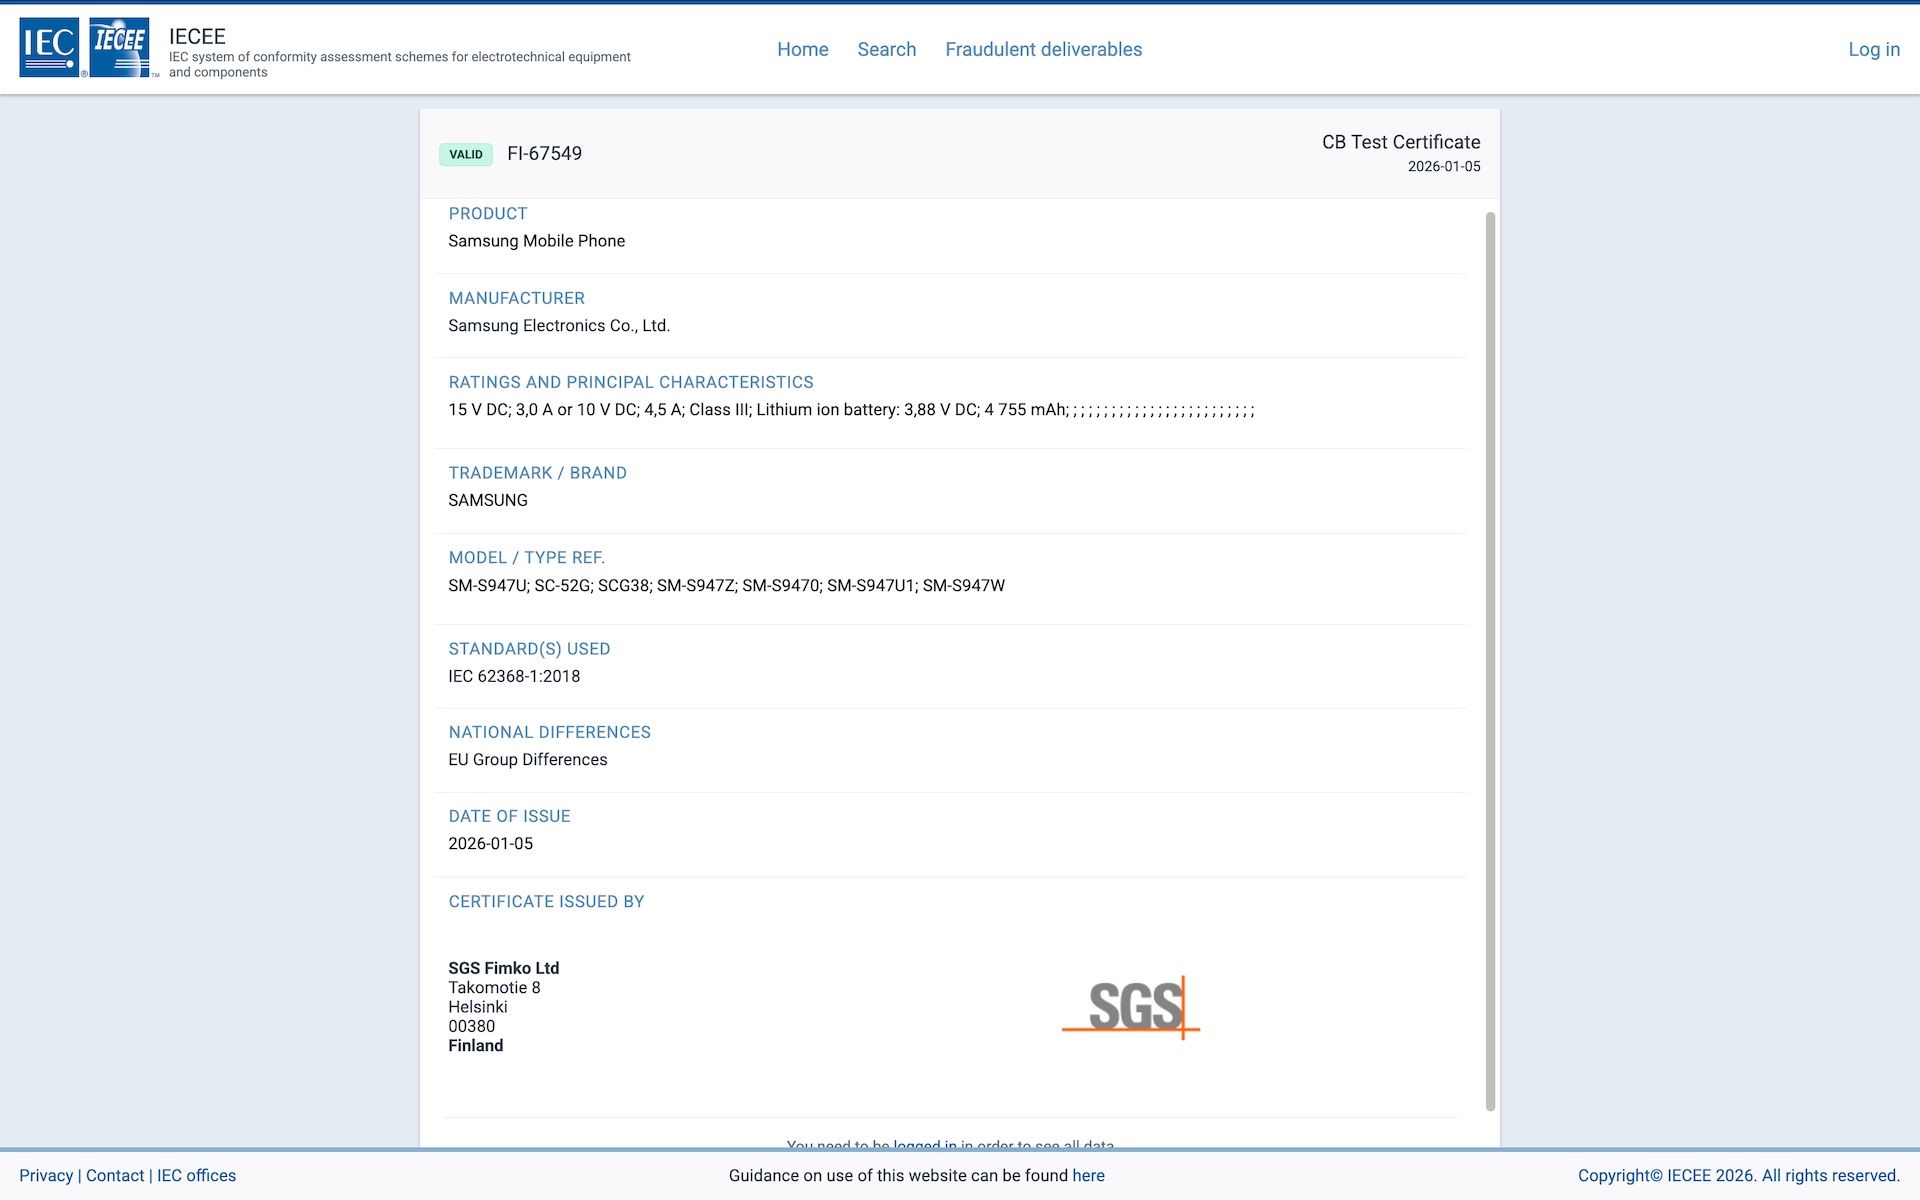Go to Fraudulent deliverables page
This screenshot has width=1920, height=1200.
[x=1043, y=49]
